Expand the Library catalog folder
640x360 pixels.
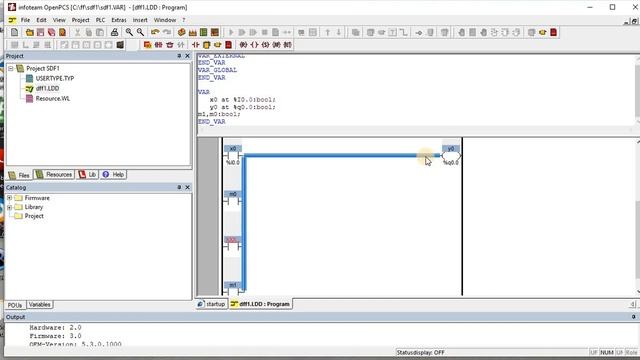[x=9, y=207]
